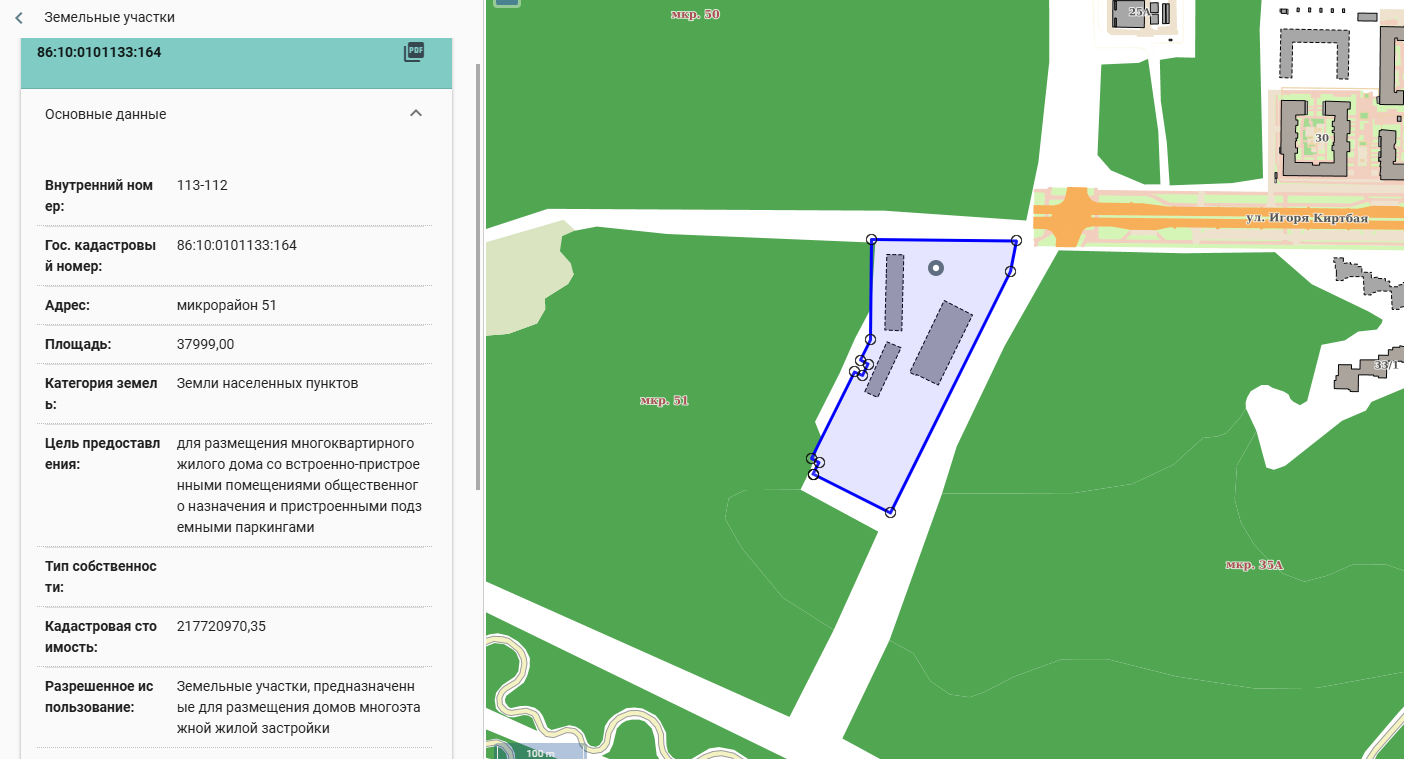The width and height of the screenshot is (1404, 759).
Task: Click the Земельные участки panel title
Action: click(109, 18)
